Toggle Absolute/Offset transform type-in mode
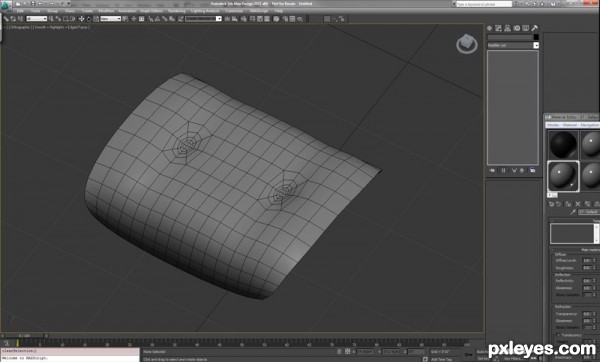 point(347,351)
